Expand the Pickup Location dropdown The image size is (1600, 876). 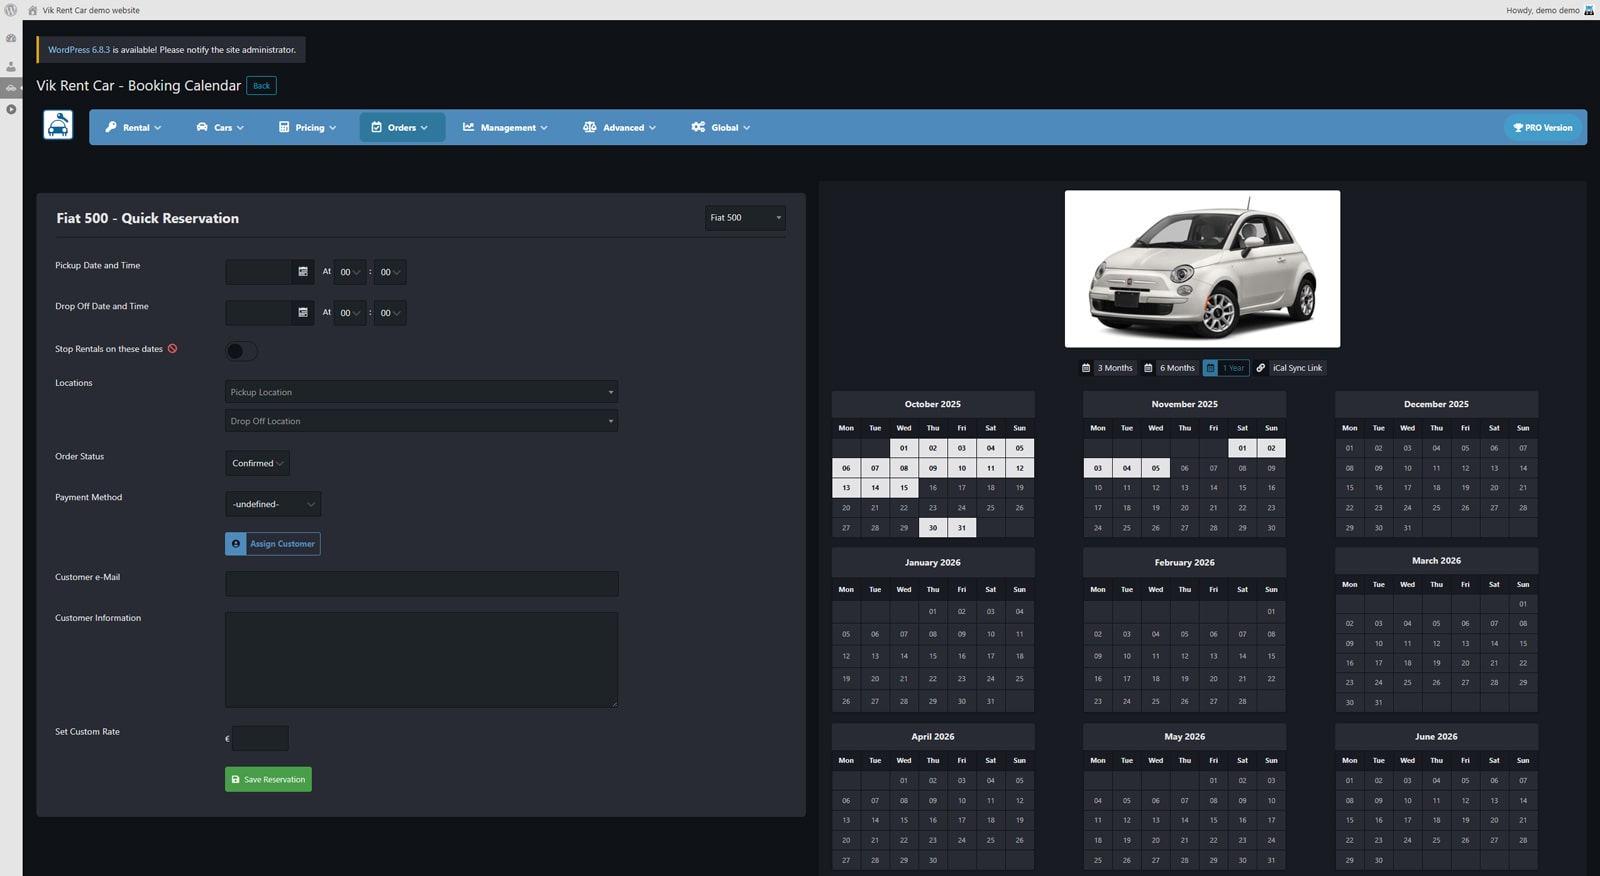(421, 392)
